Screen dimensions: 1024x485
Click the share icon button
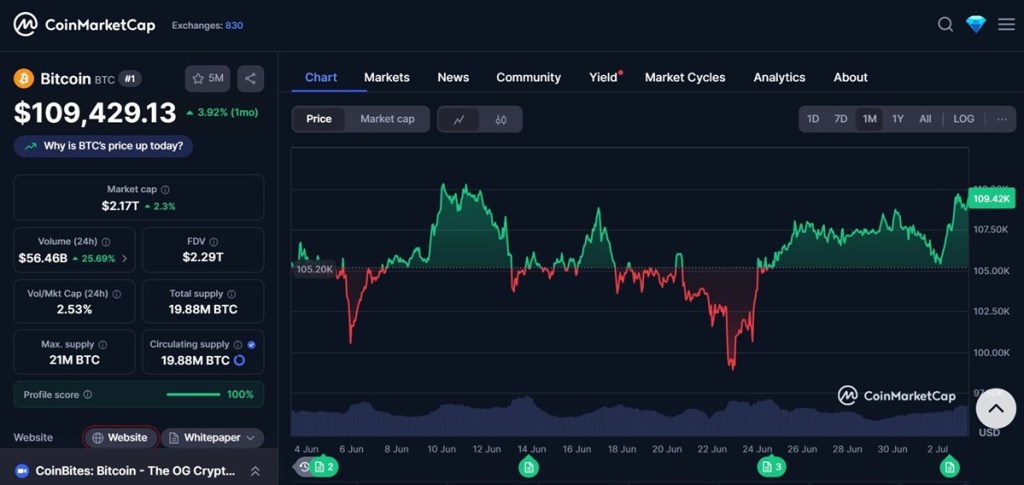(250, 79)
